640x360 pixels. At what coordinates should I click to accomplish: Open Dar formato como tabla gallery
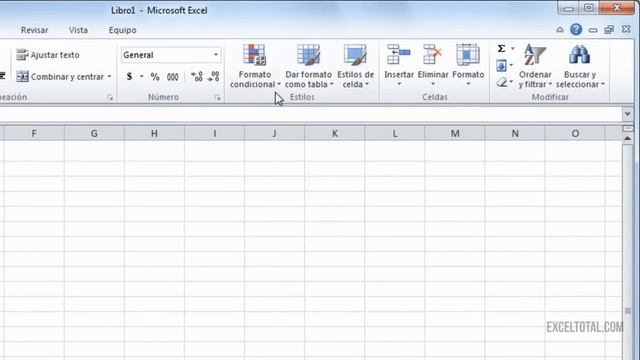pyautogui.click(x=308, y=66)
